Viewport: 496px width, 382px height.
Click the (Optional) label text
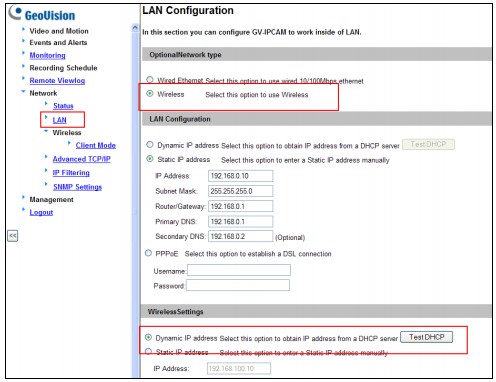pos(290,237)
